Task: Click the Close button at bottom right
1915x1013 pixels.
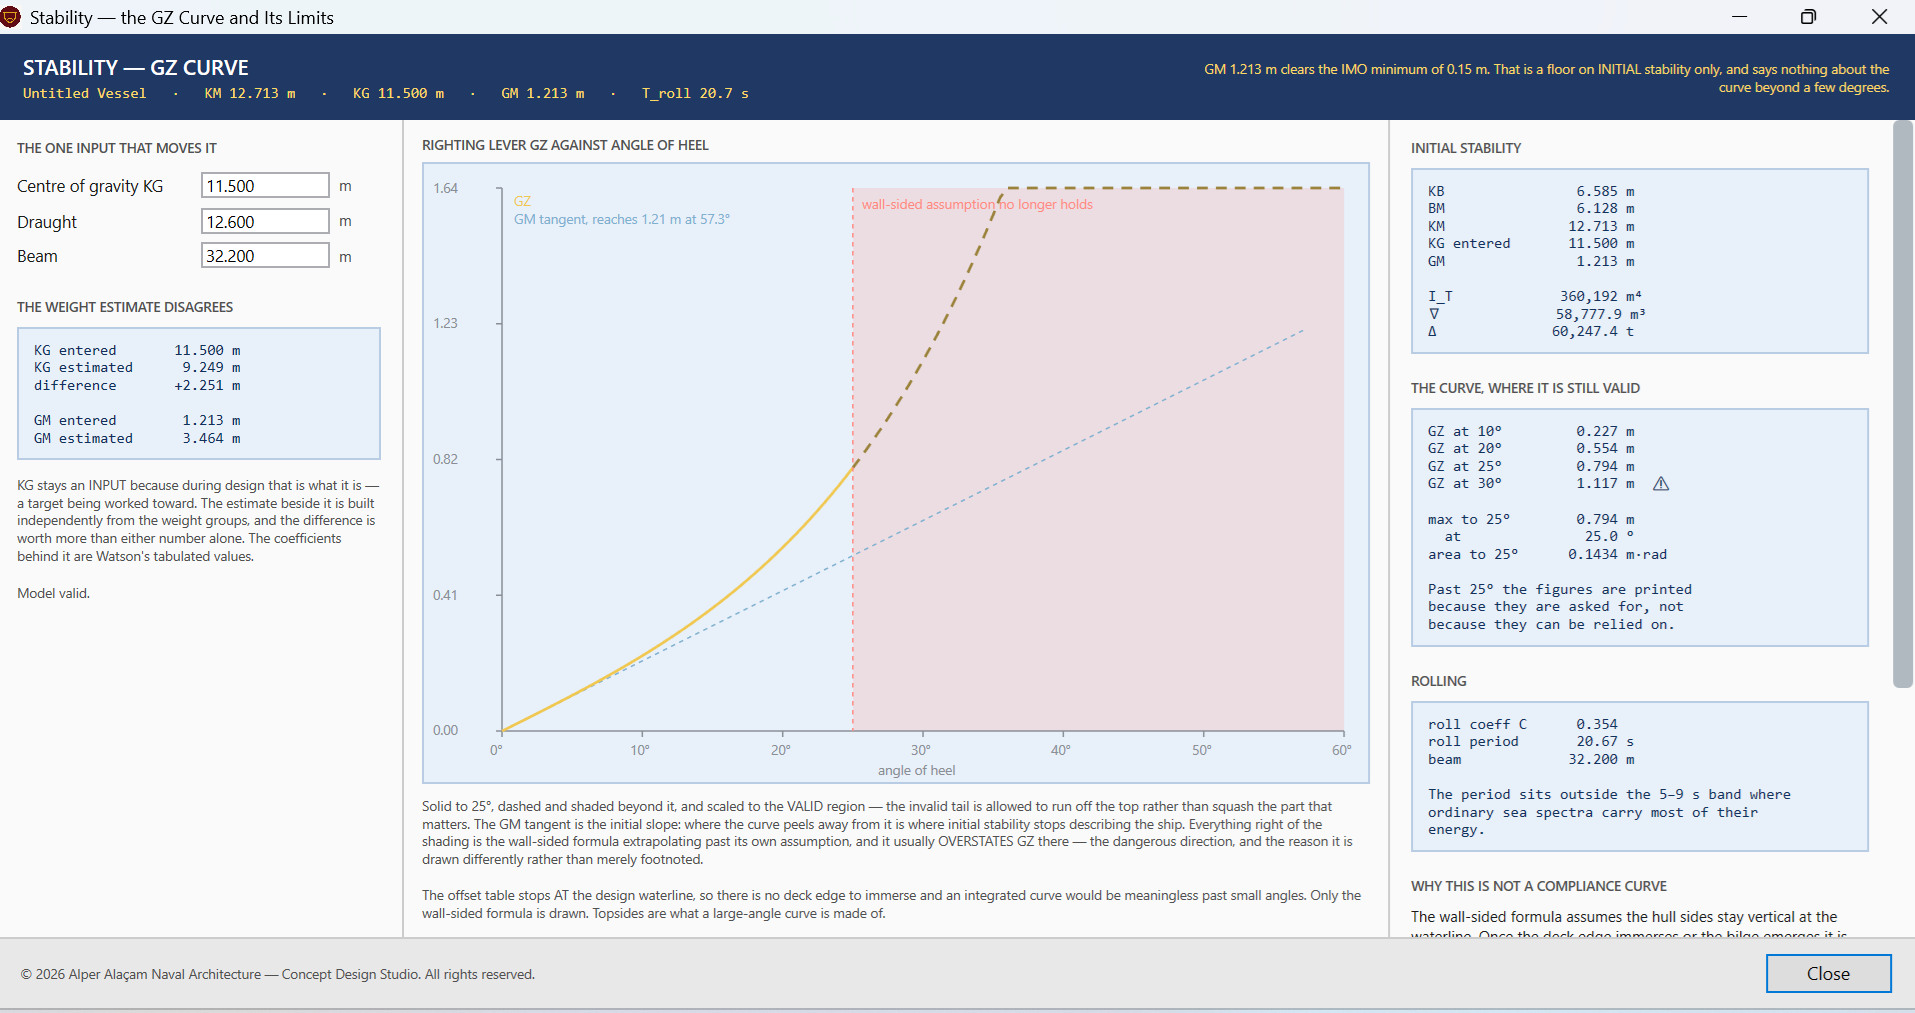Action: point(1828,973)
